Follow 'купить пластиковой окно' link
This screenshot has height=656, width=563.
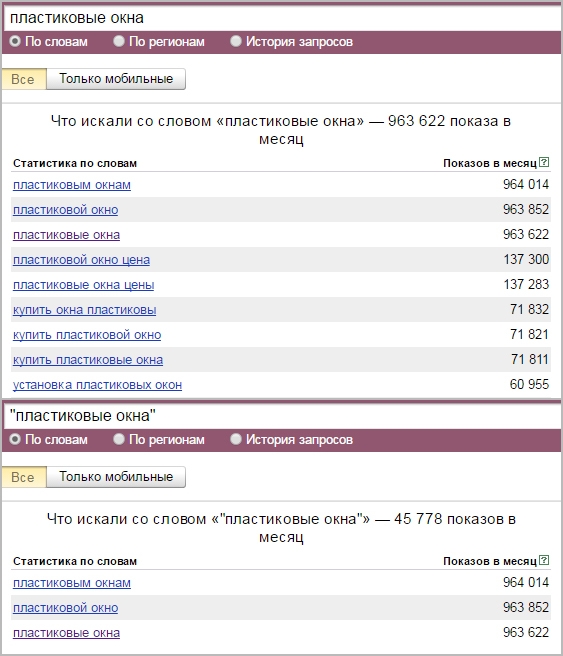87,335
